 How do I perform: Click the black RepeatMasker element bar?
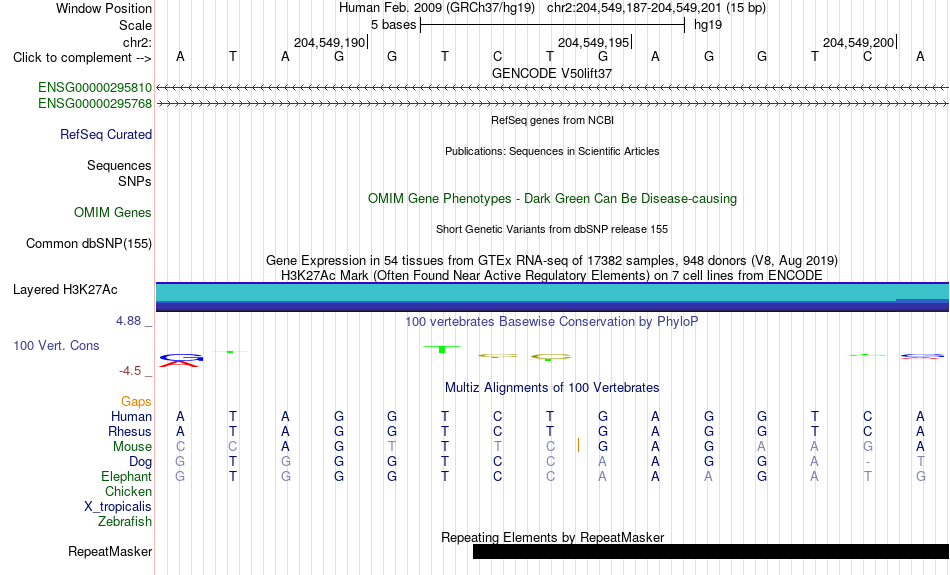711,551
